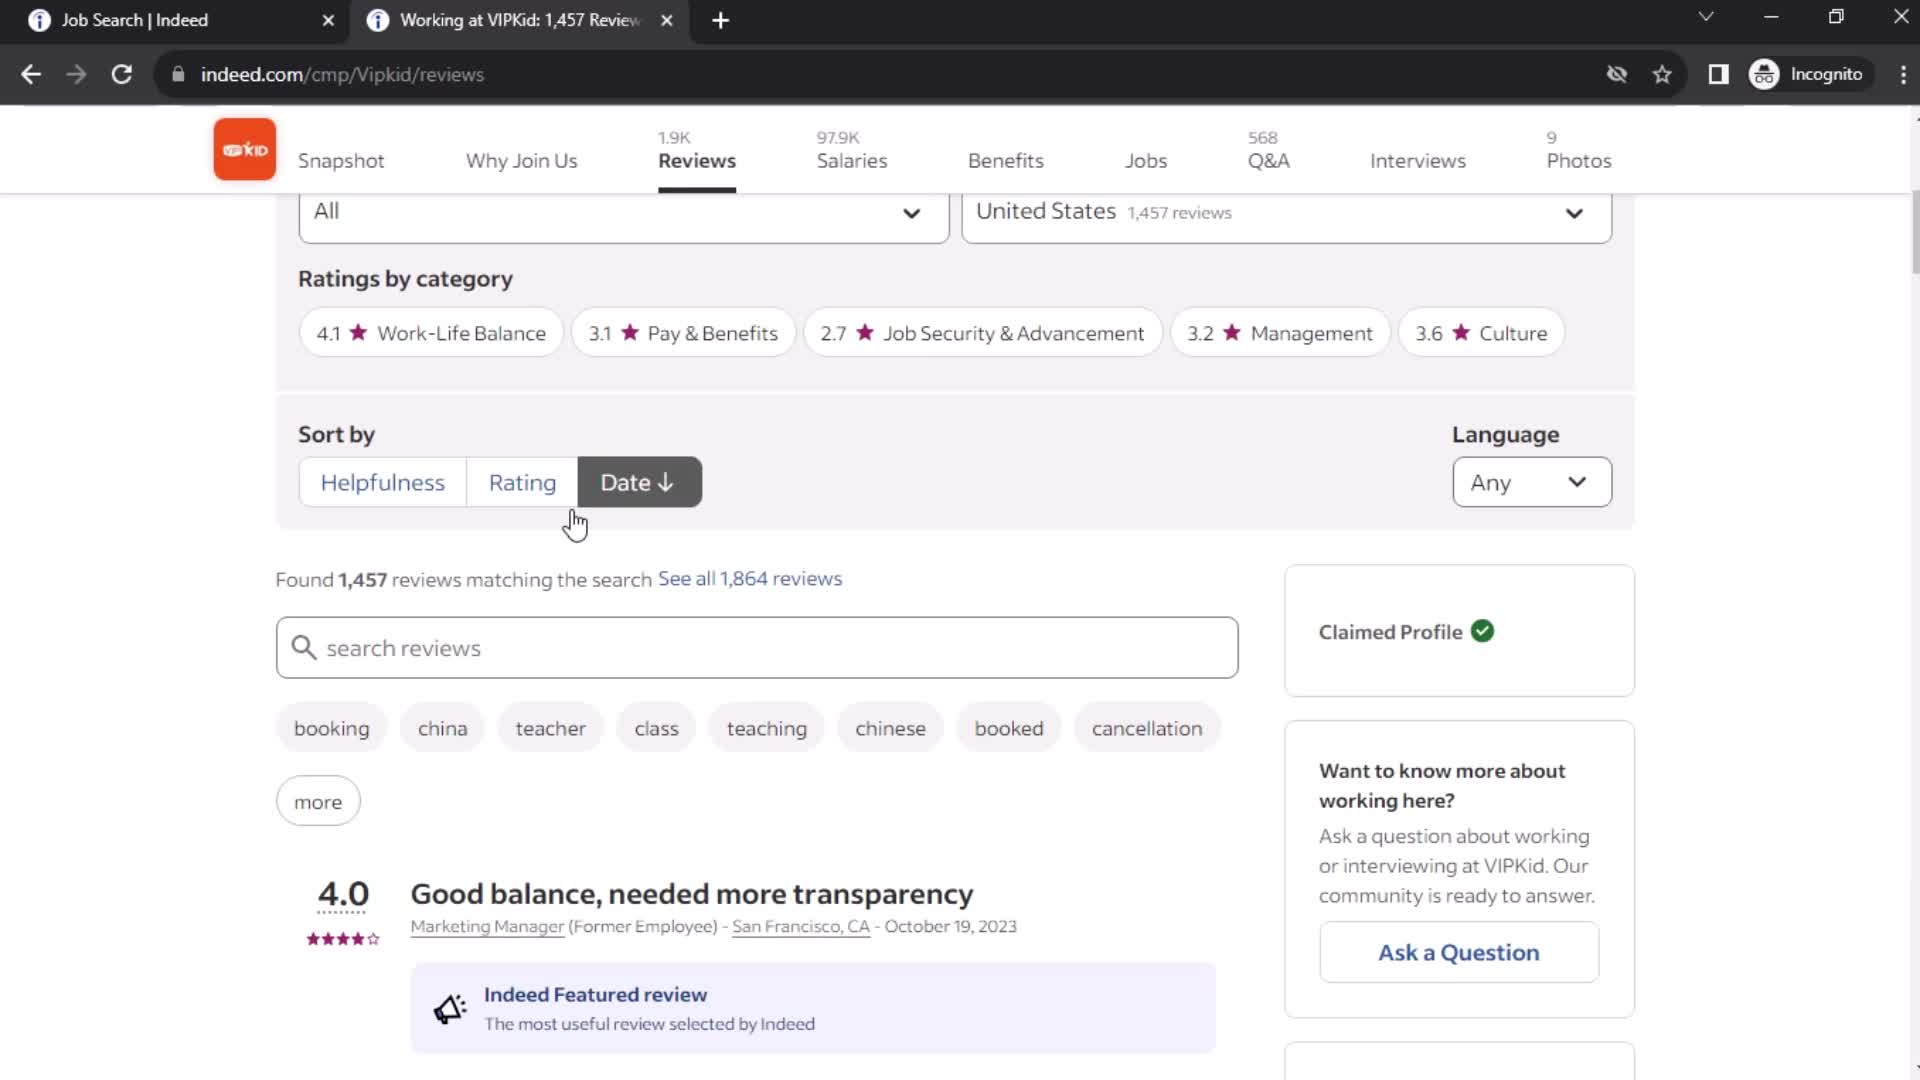Open the browser side panel icon

(x=1718, y=74)
